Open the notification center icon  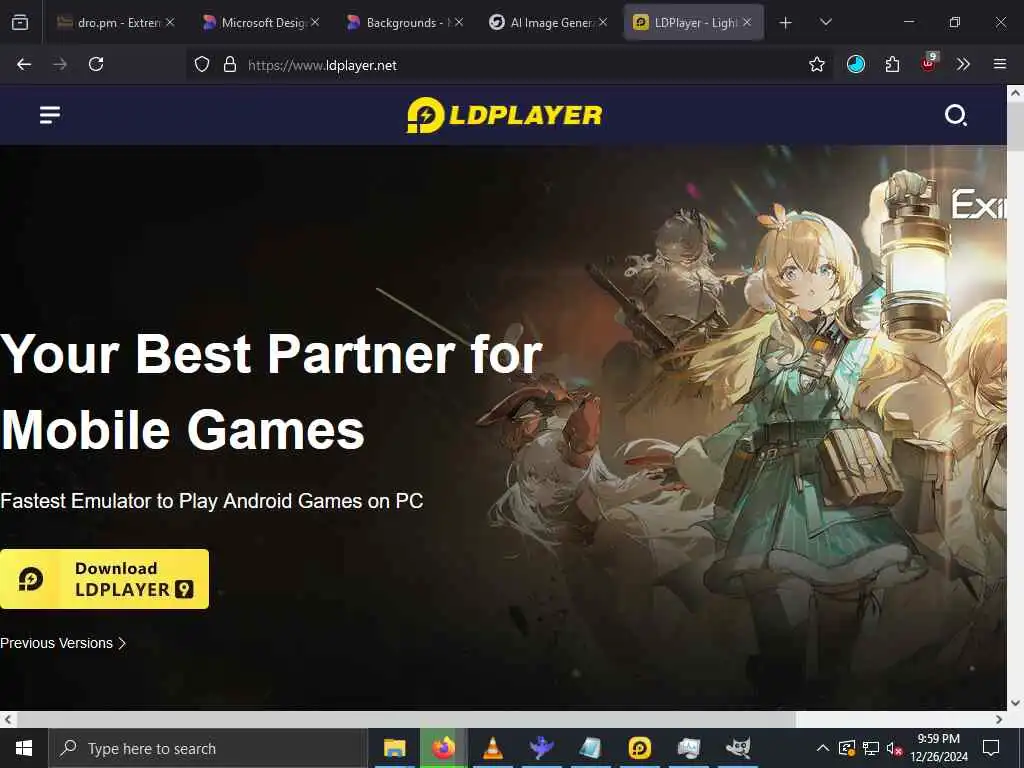(x=991, y=748)
